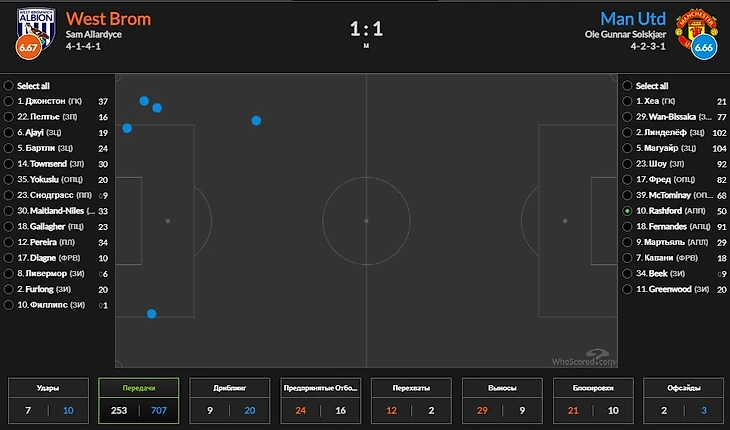This screenshot has width=730, height=430.
Task: Click the blue 6.66 team rating badge
Action: tap(704, 47)
